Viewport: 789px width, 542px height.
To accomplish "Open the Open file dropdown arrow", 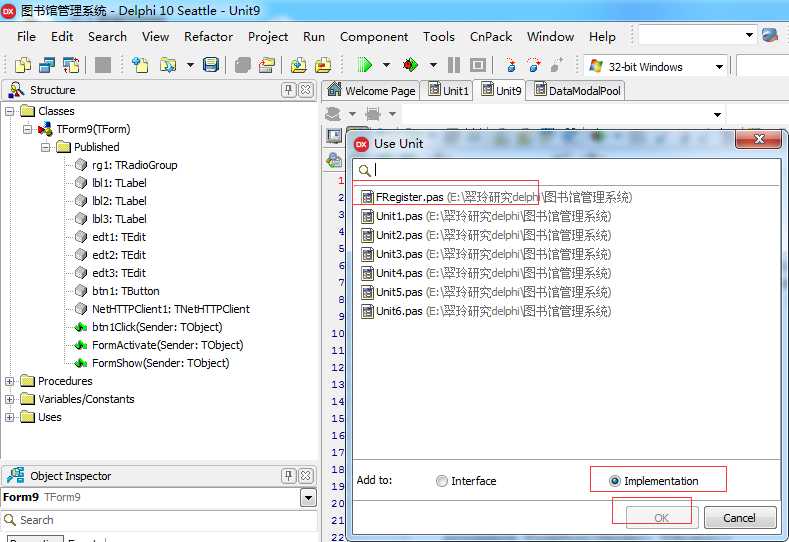I will pyautogui.click(x=190, y=65).
